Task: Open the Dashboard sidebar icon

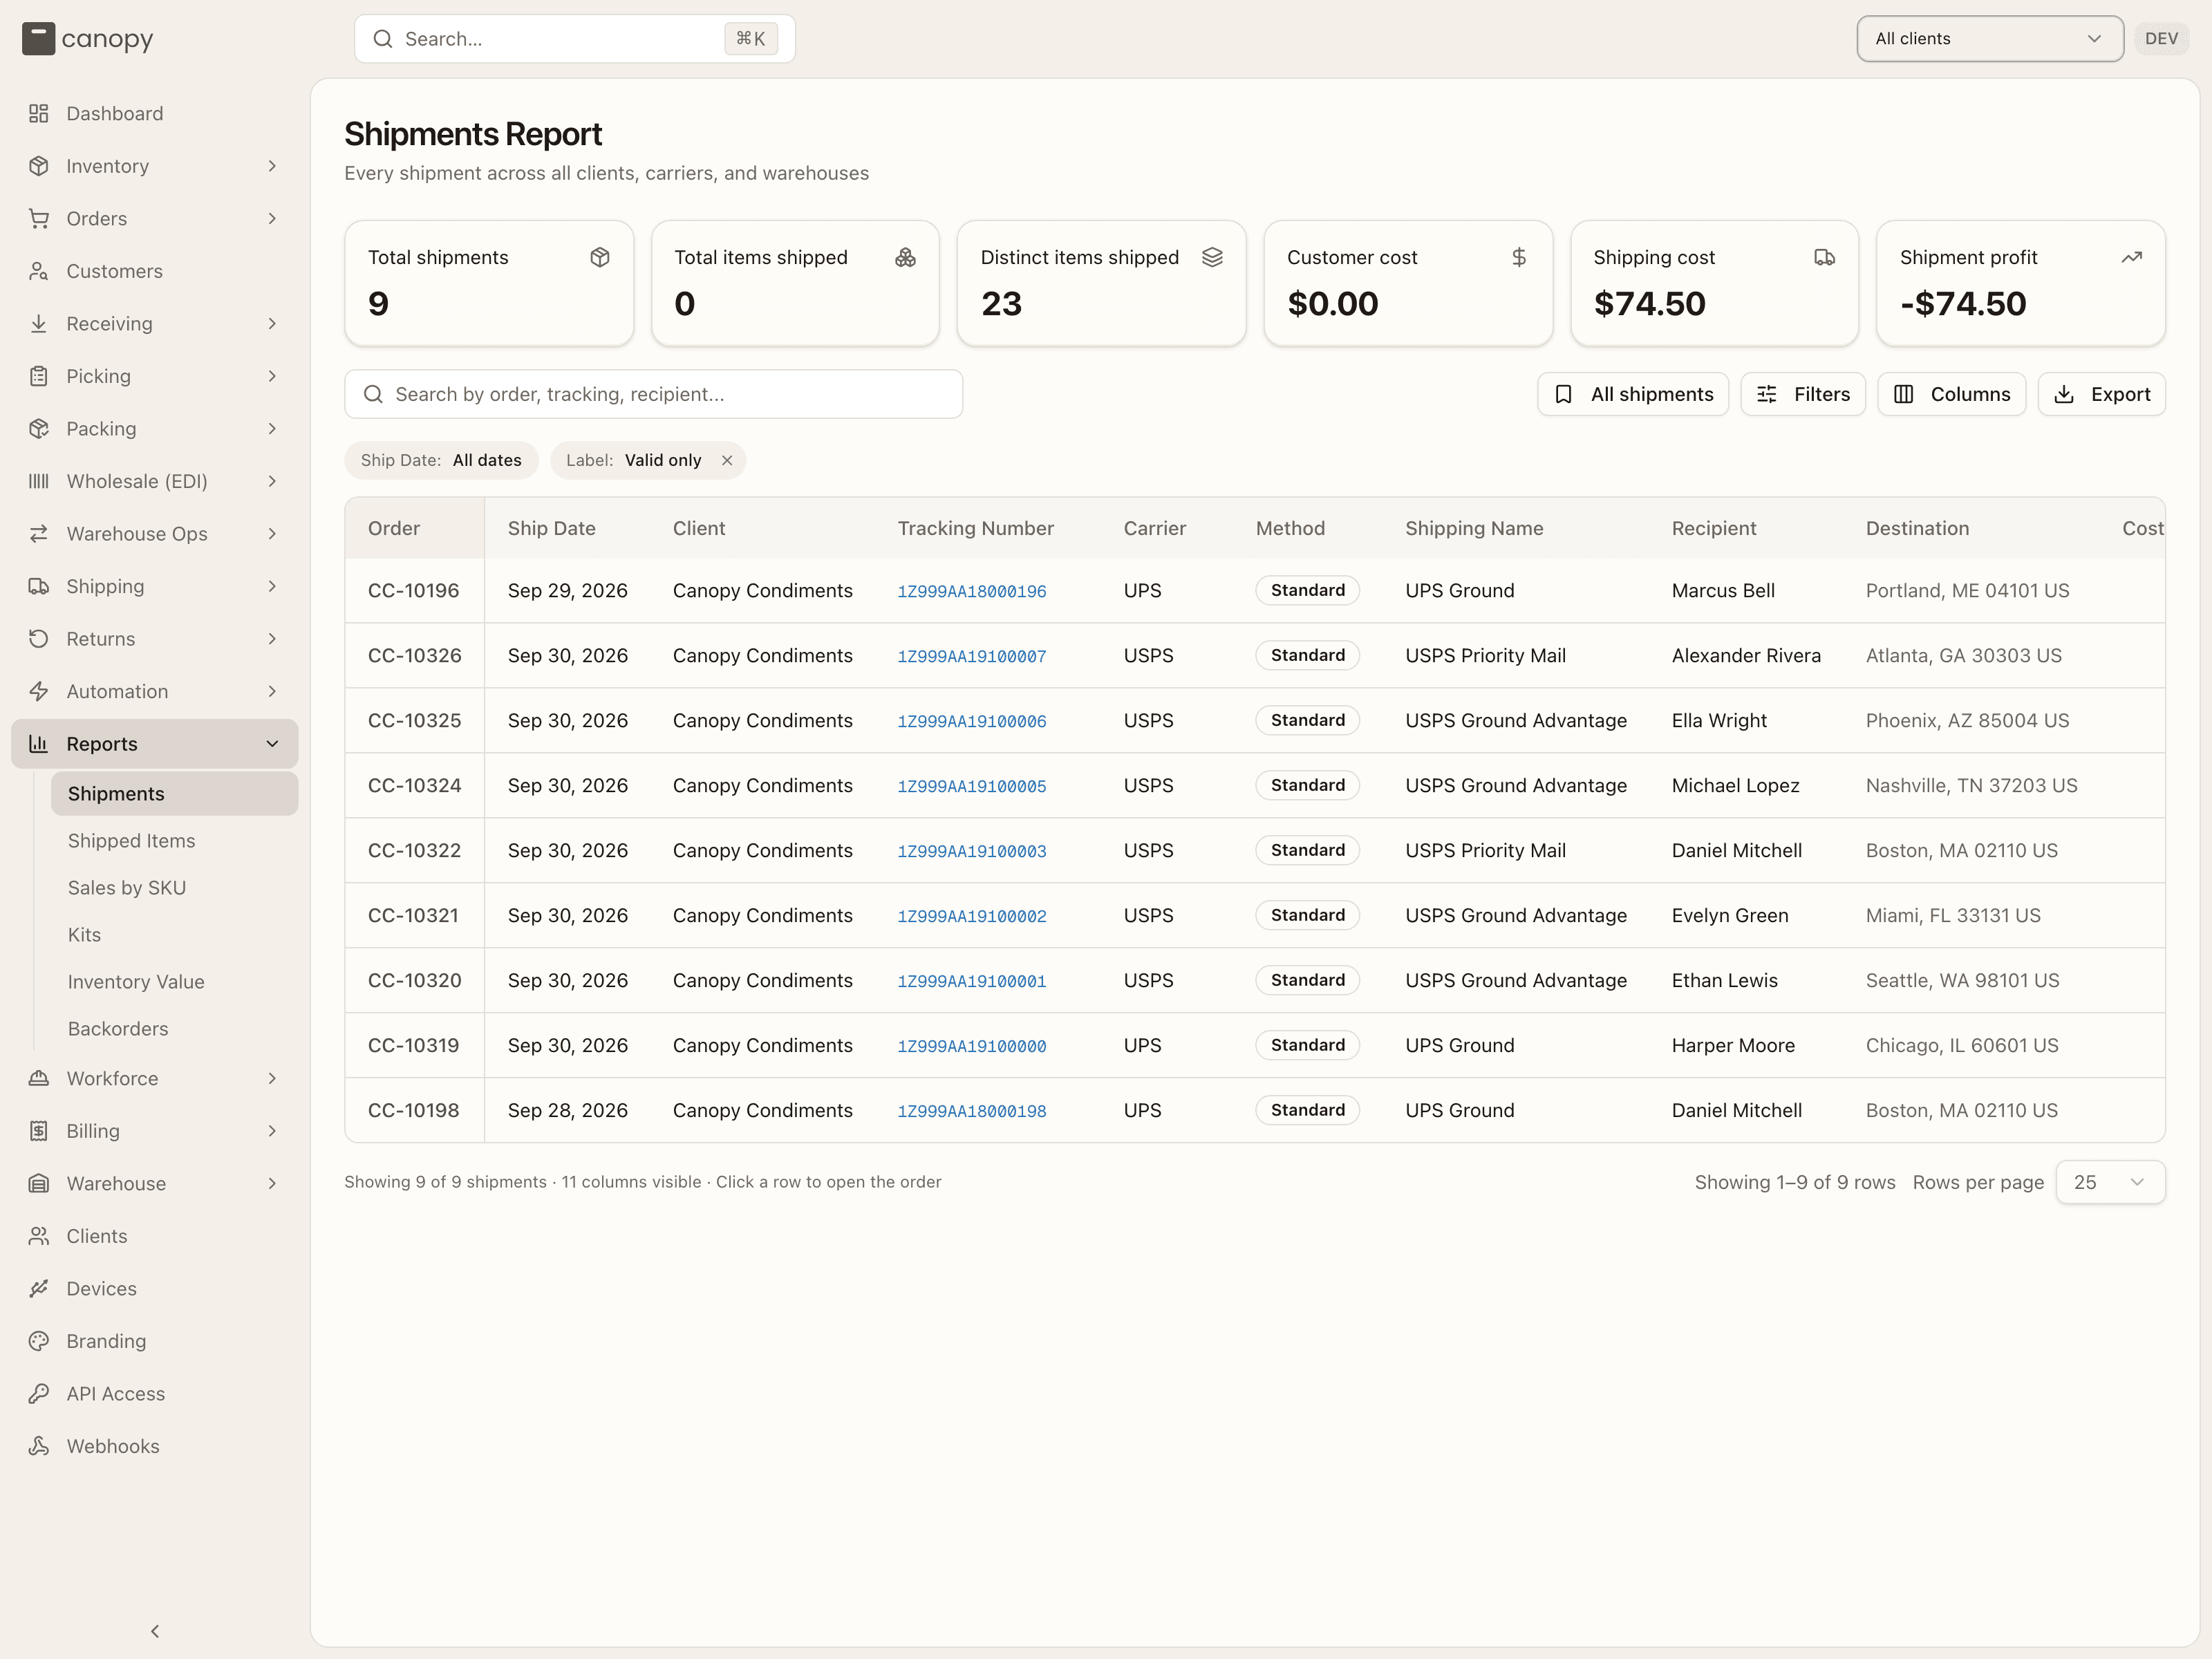Action: 39,113
